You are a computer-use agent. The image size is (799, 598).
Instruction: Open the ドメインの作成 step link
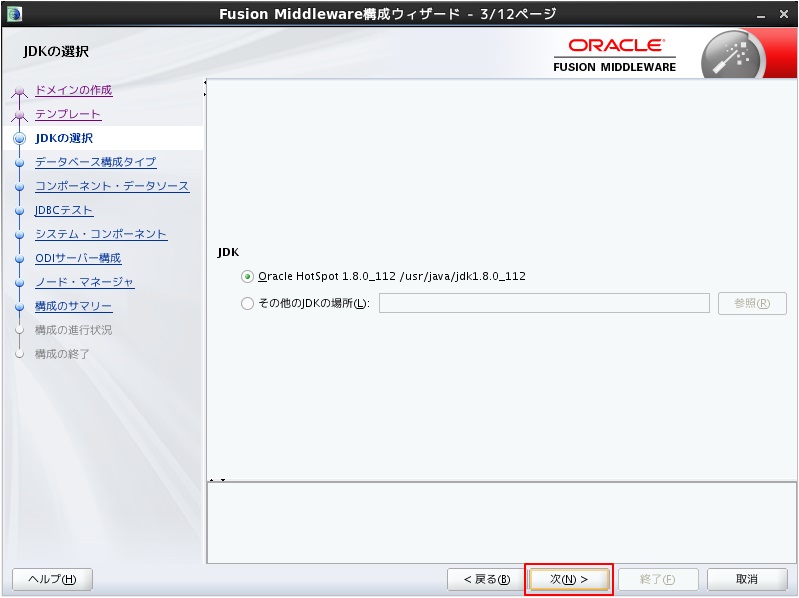73,90
